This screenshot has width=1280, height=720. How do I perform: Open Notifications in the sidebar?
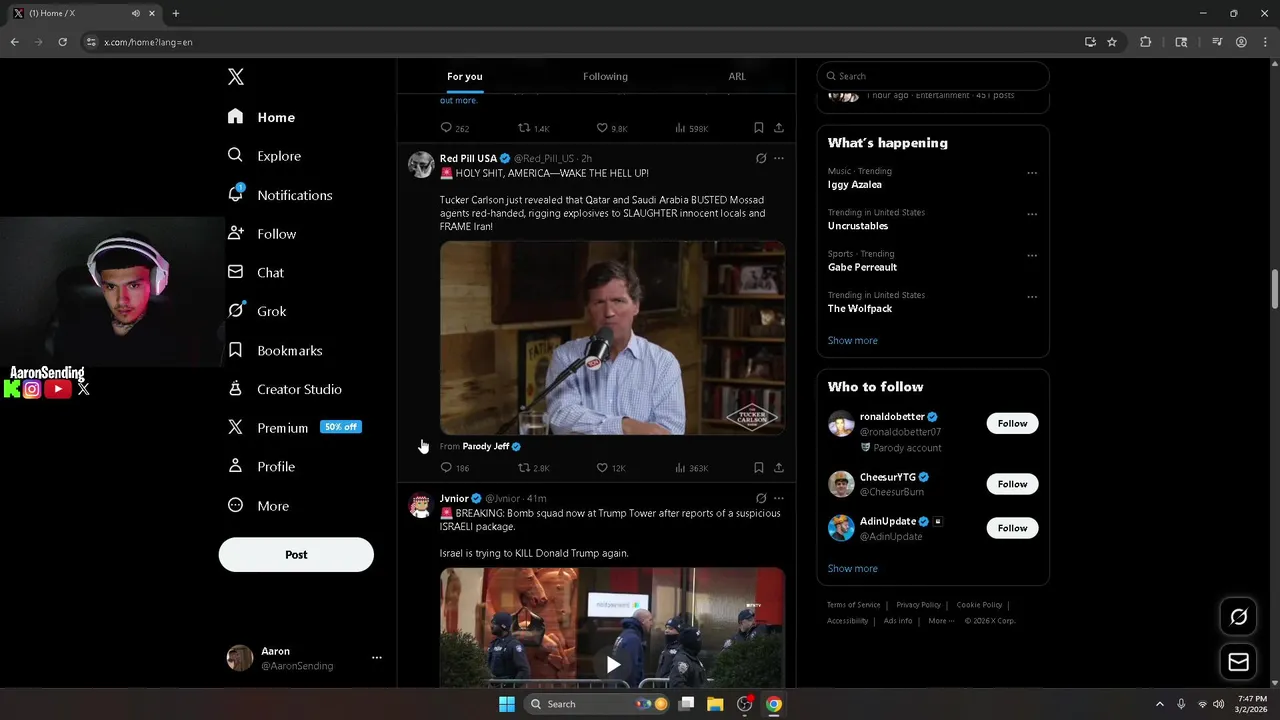279,195
